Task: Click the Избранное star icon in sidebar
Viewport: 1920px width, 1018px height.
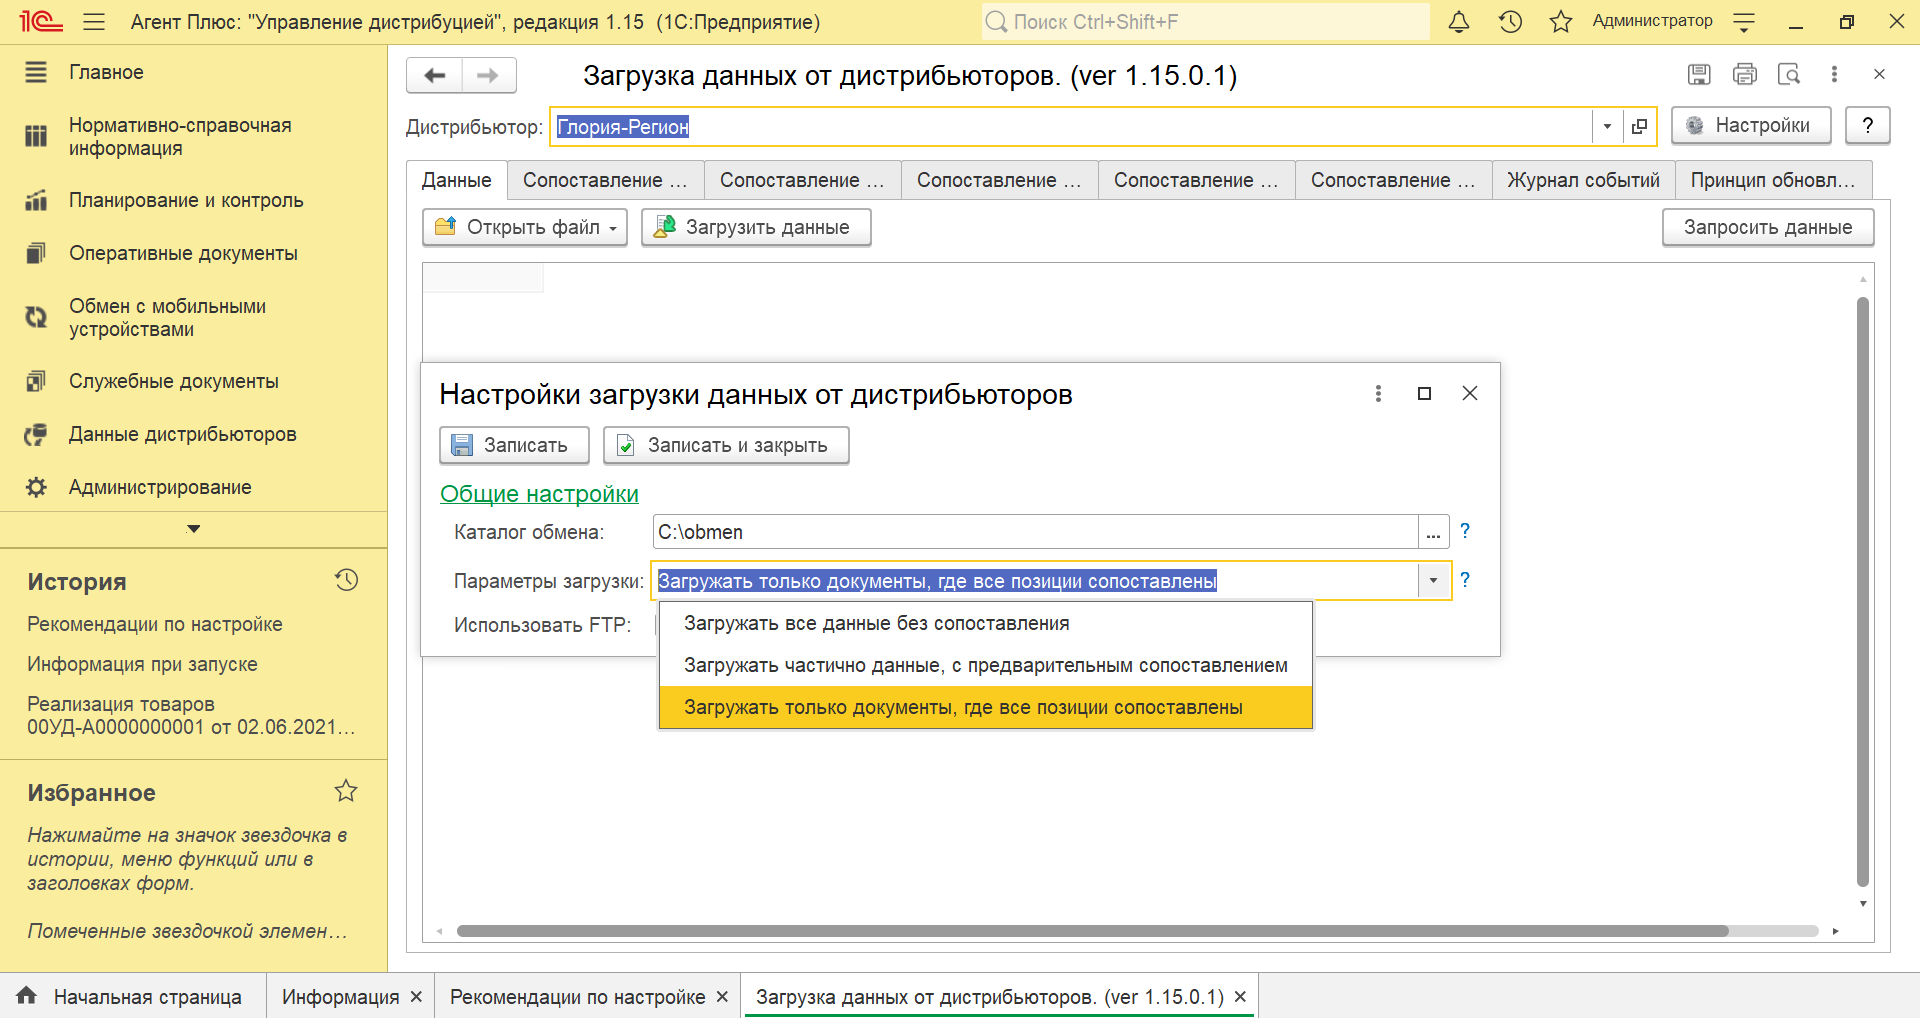Action: (346, 791)
